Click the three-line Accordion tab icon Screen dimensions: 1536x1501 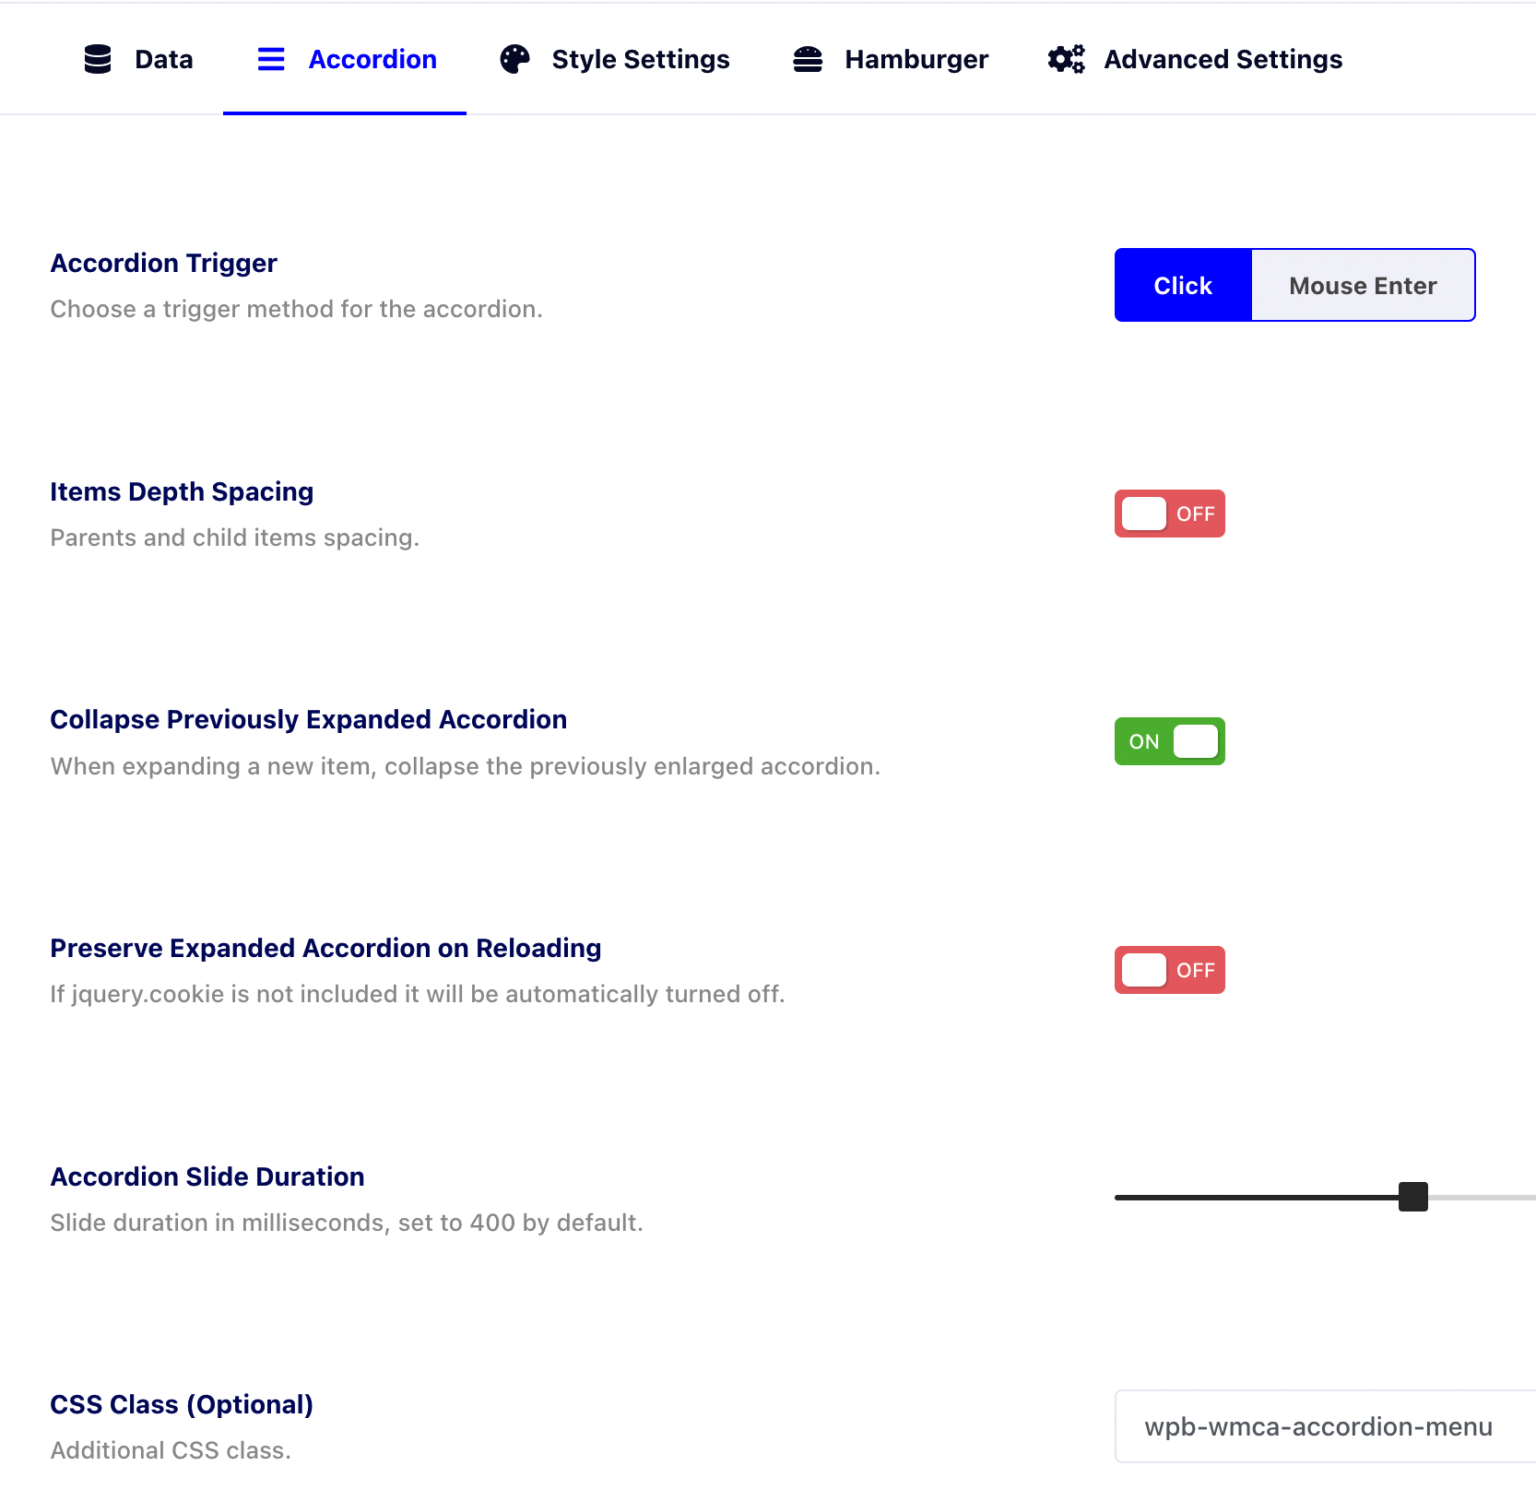(271, 60)
